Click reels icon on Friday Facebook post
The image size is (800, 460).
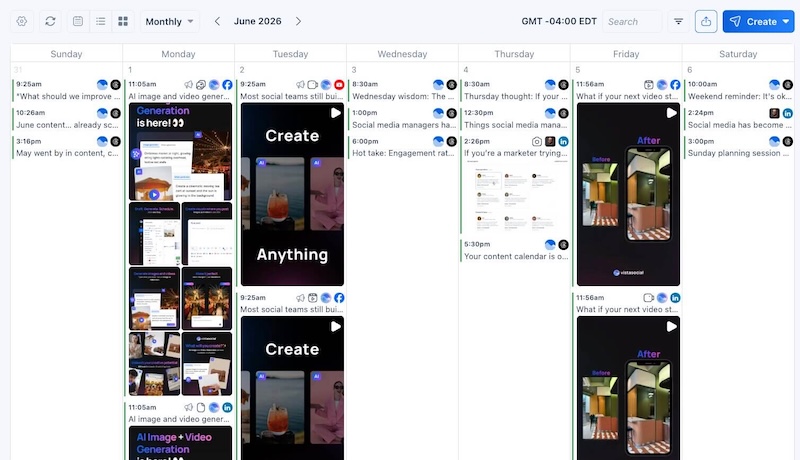pos(648,85)
